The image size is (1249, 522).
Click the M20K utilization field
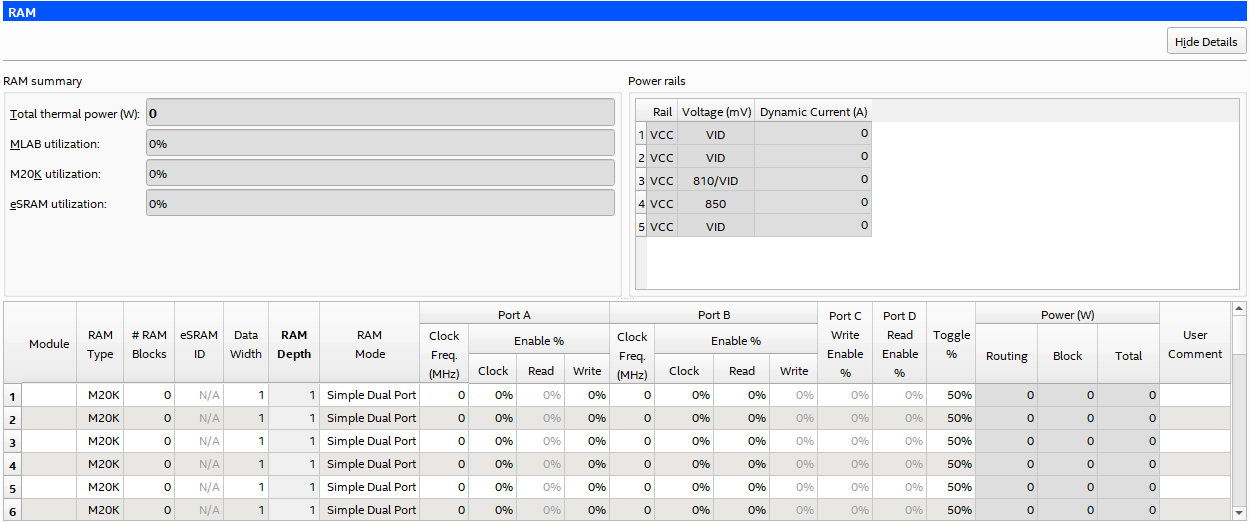tap(380, 173)
